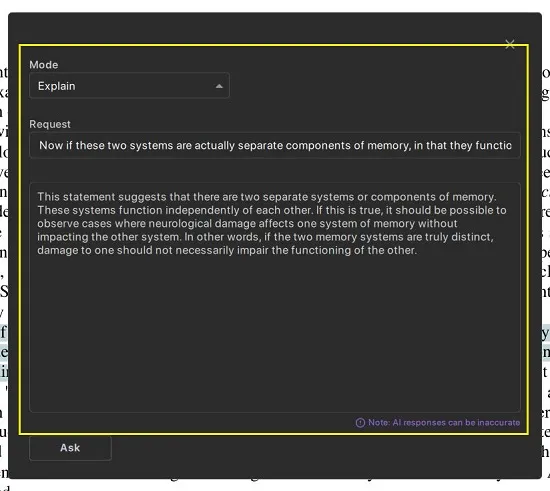Image resolution: width=550 pixels, height=491 pixels.
Task: Click the Mode label
Action: click(x=44, y=65)
